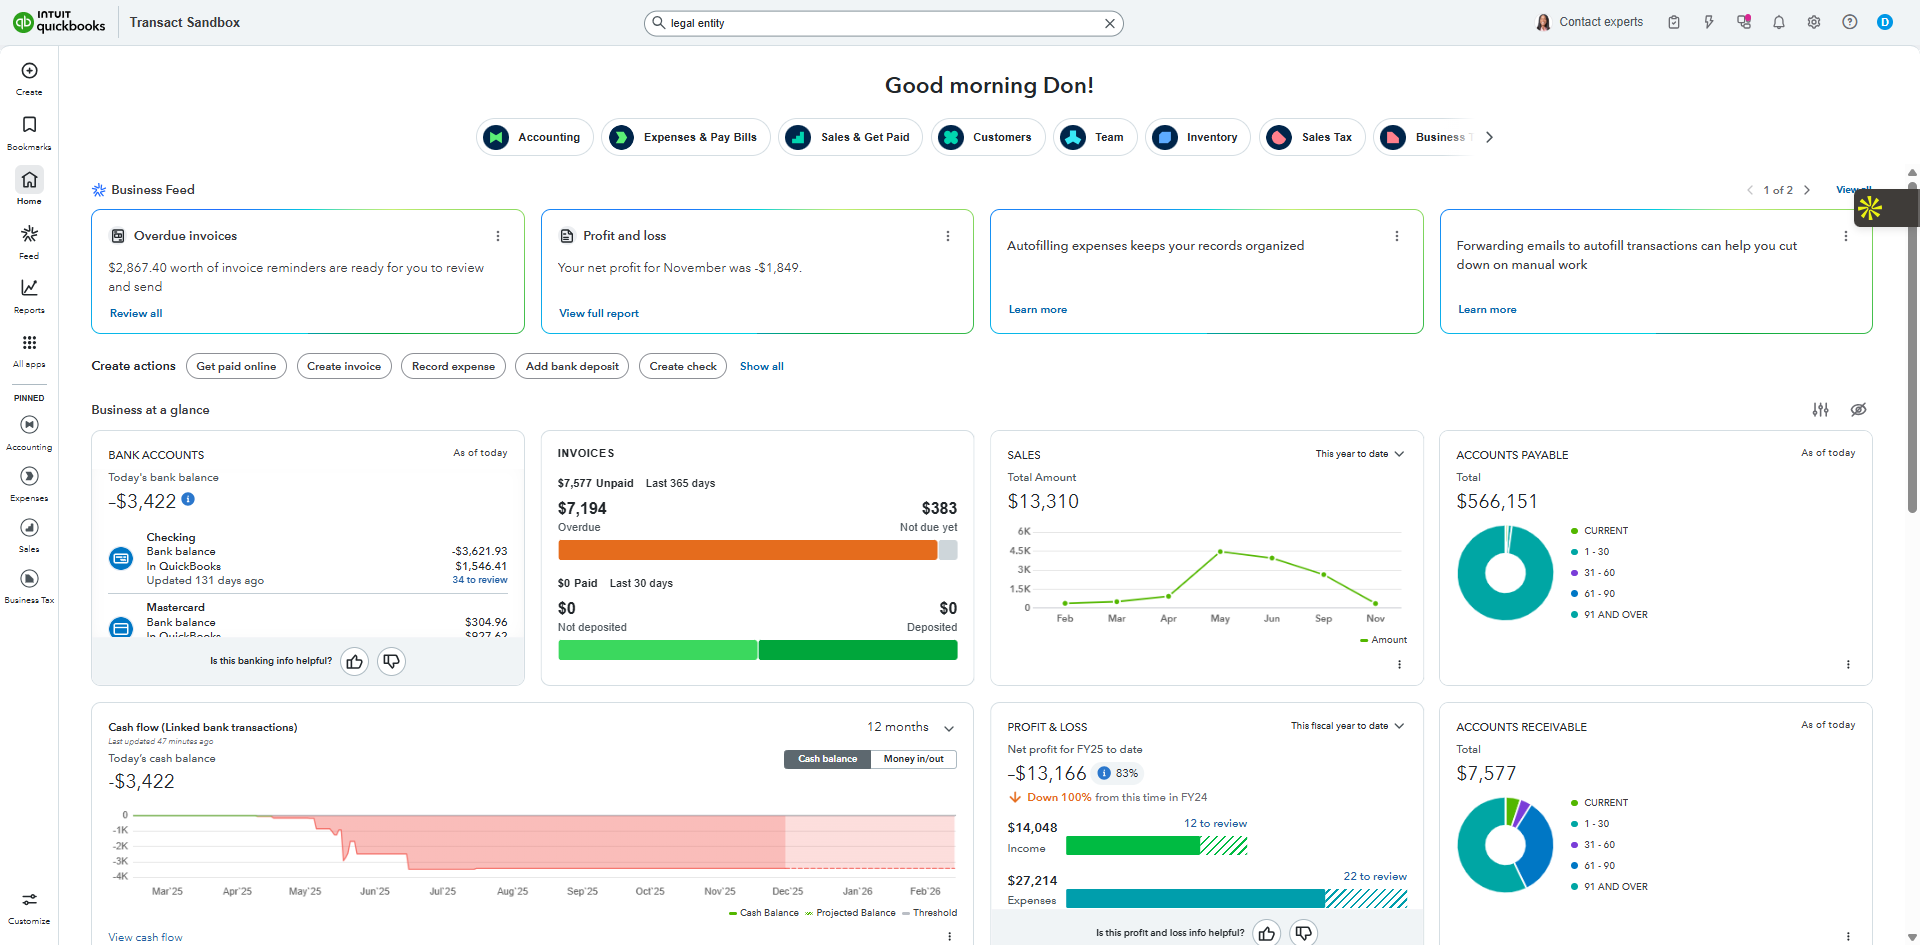Switch to the Inventory shortcut
Viewport: 1920px width, 945px height.
click(x=1197, y=137)
